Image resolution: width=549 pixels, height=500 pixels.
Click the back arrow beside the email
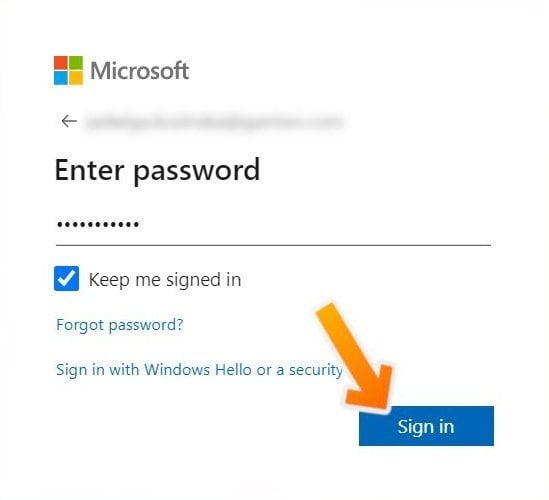click(x=69, y=121)
